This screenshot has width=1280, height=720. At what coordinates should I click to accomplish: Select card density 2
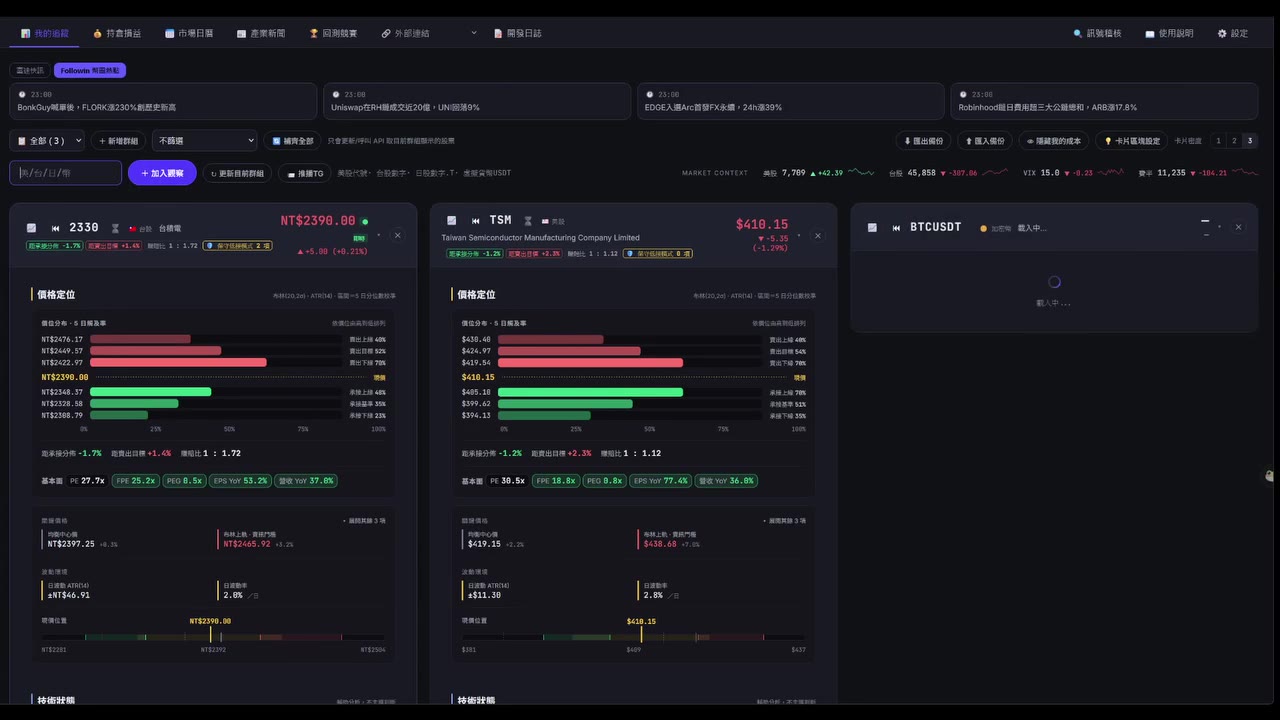click(1234, 141)
